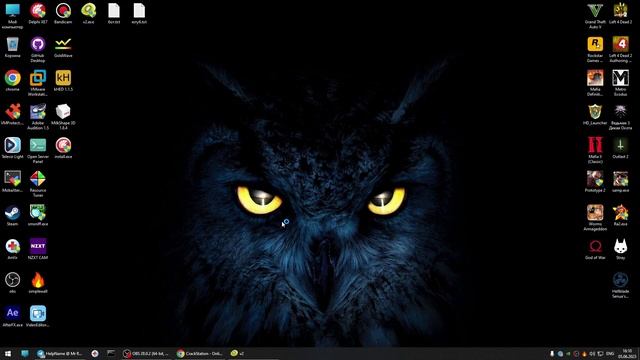Viewport: 640px width, 360px height.
Task: Launch Adobe Audition 1.5 shortcut
Action: point(38,117)
